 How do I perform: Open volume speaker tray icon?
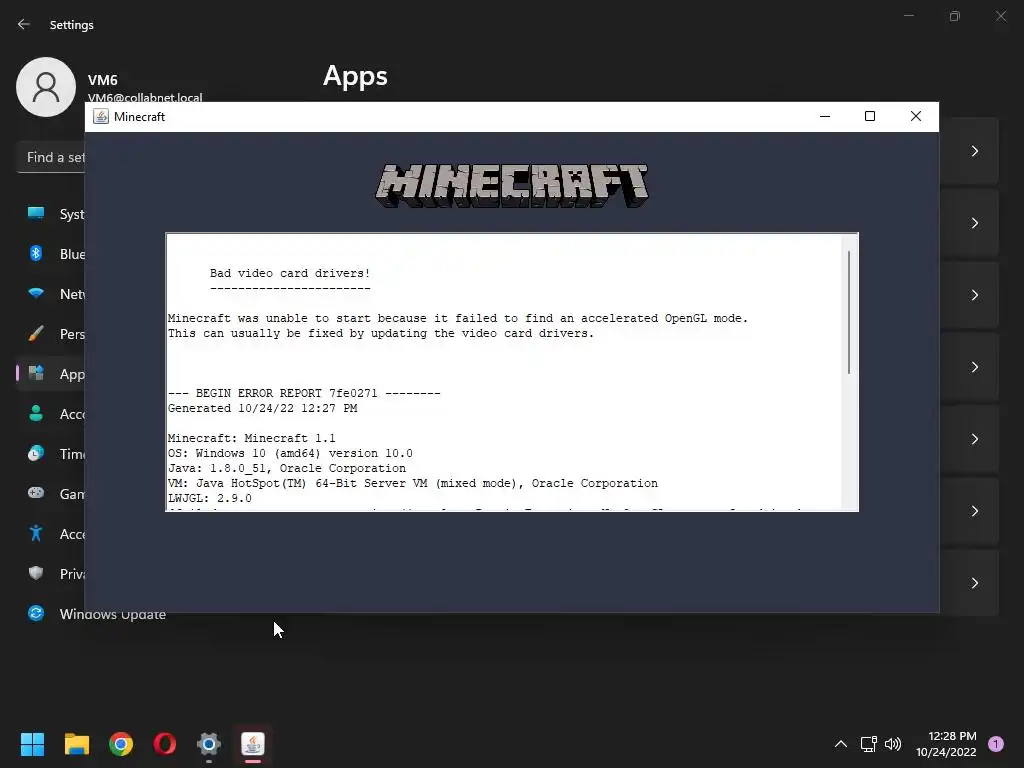[893, 744]
